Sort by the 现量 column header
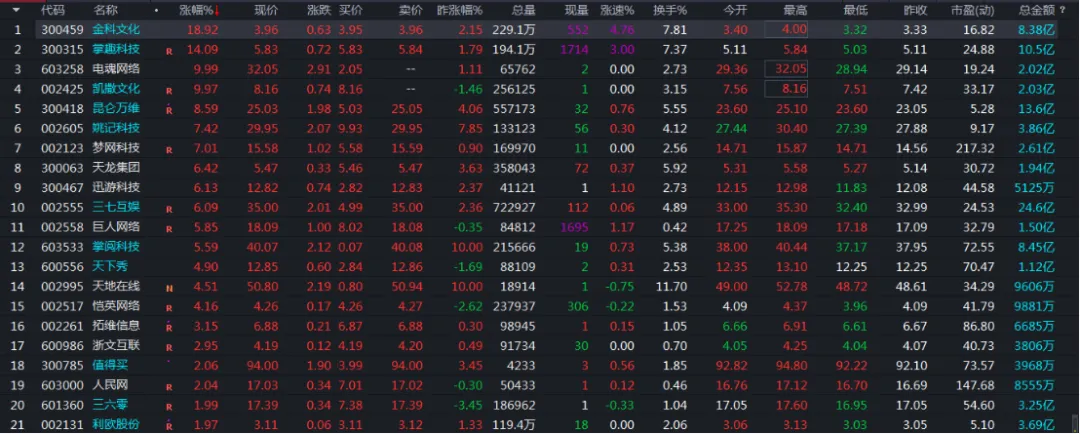 (x=576, y=10)
